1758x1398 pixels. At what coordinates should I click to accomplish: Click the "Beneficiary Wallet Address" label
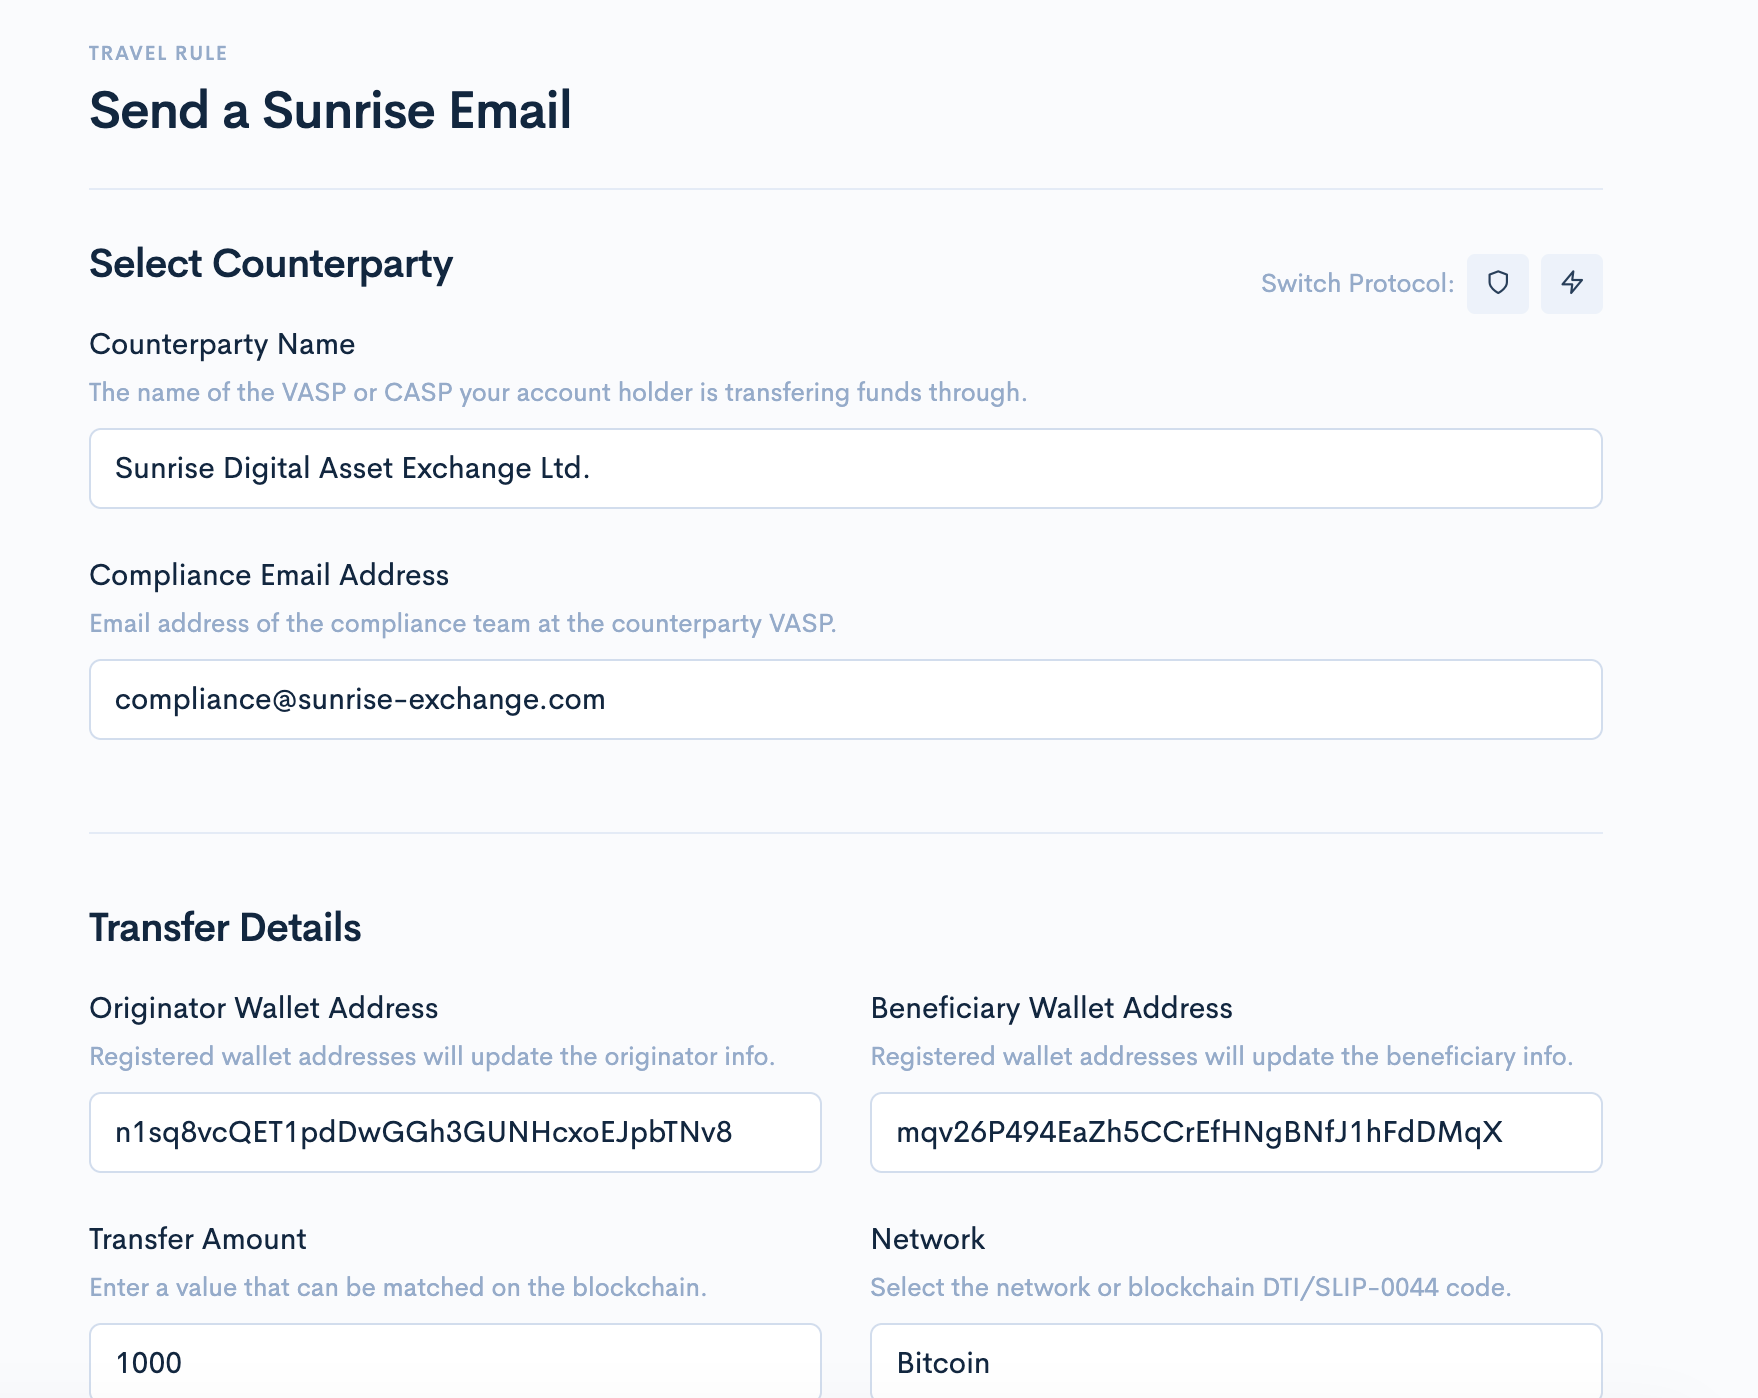(1051, 1009)
